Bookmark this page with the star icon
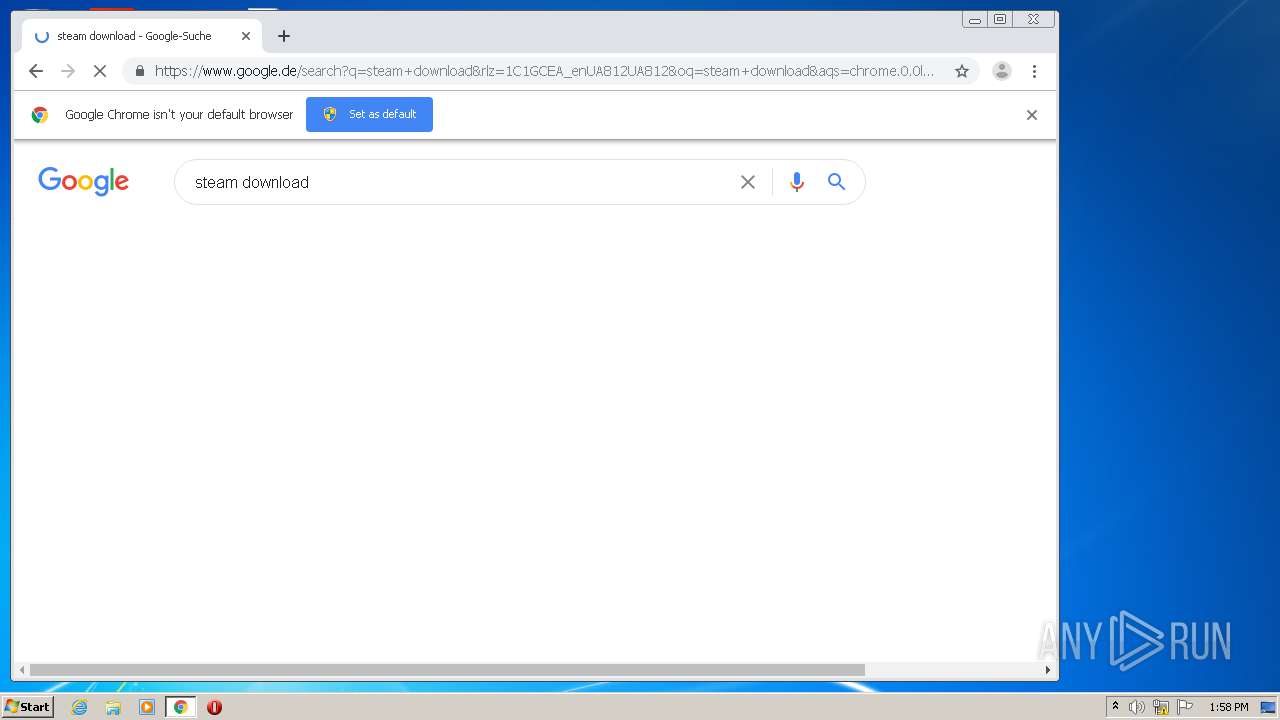Screen dimensions: 1280x720 tap(962, 71)
